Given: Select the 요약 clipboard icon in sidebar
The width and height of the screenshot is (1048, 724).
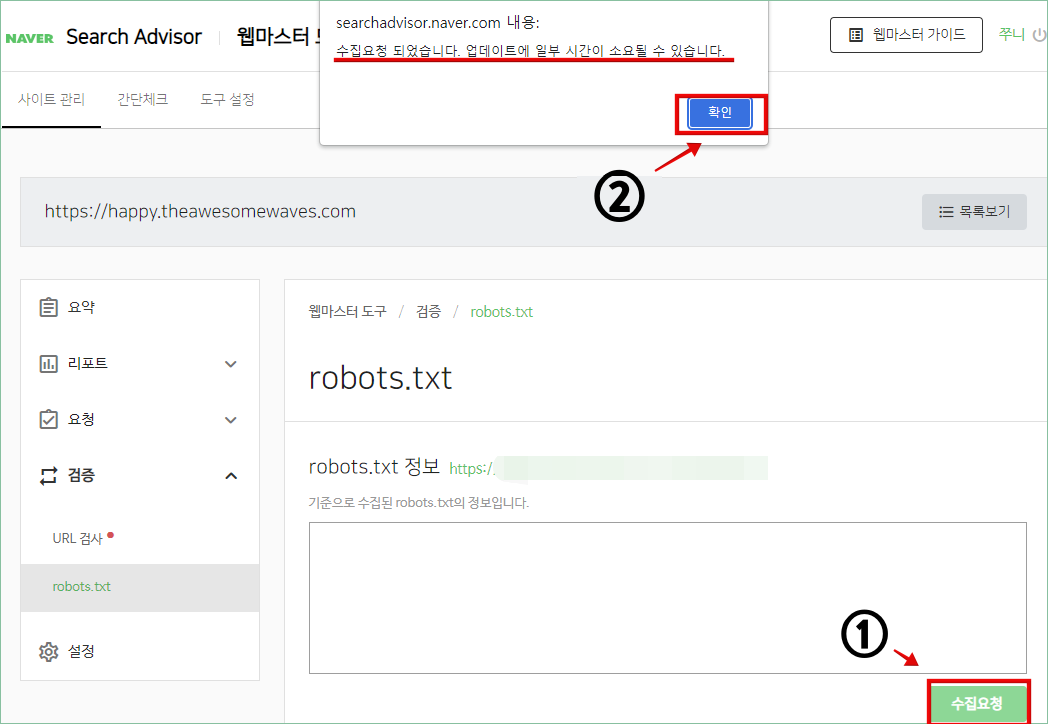Looking at the screenshot, I should coord(48,307).
